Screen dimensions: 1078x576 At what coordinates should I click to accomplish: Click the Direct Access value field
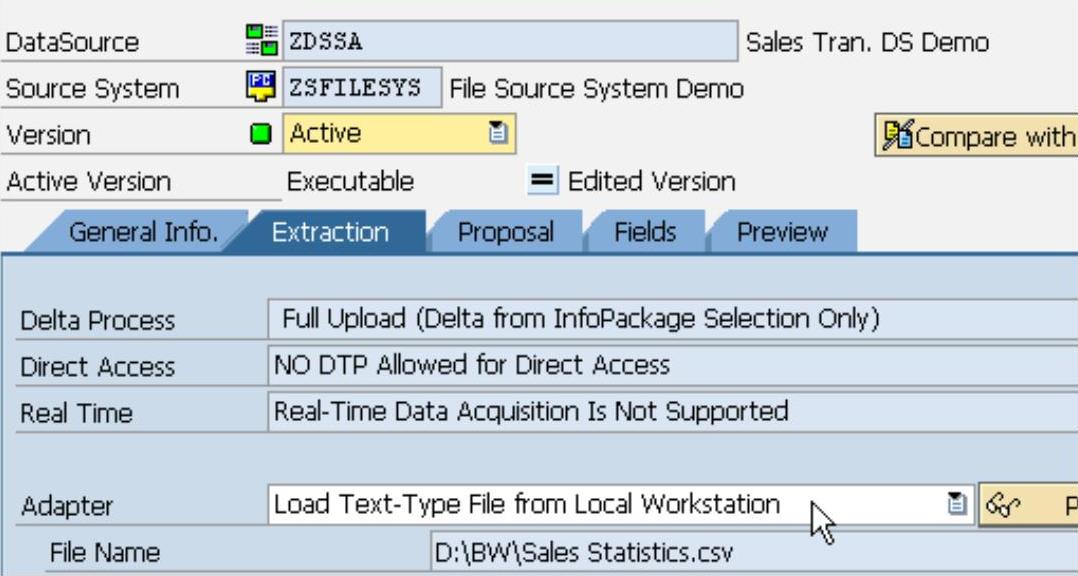coord(670,366)
